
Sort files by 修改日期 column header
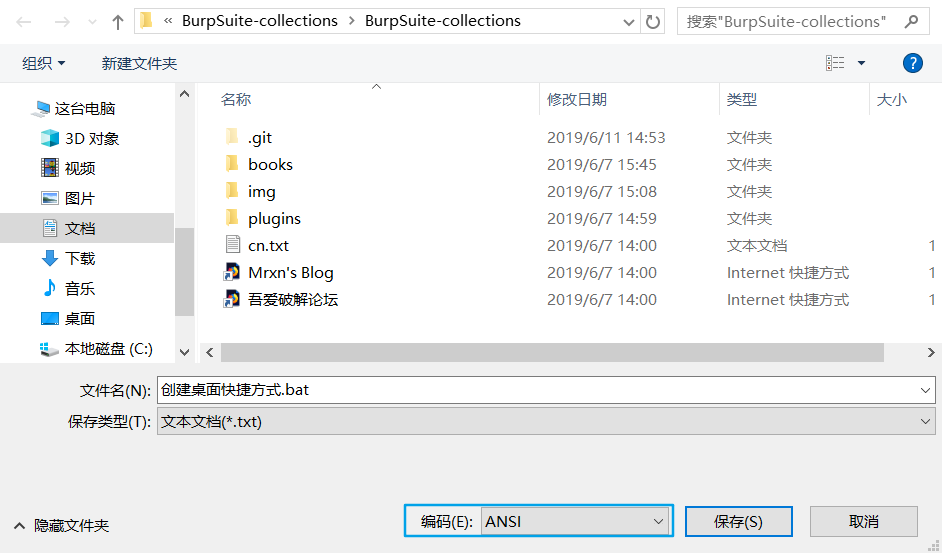[577, 99]
